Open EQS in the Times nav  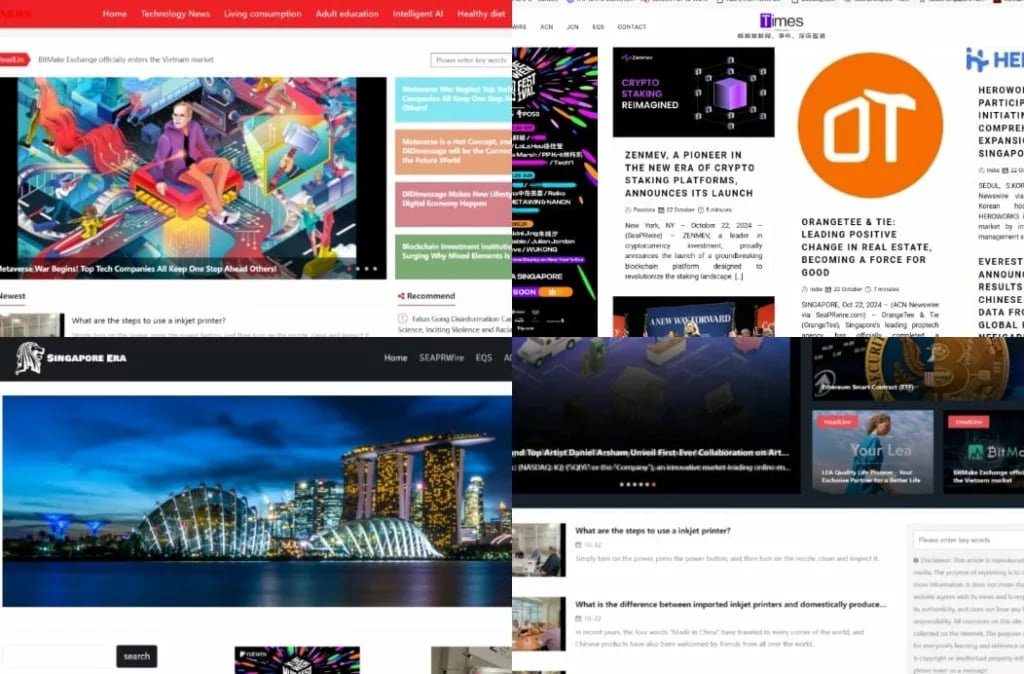[598, 27]
